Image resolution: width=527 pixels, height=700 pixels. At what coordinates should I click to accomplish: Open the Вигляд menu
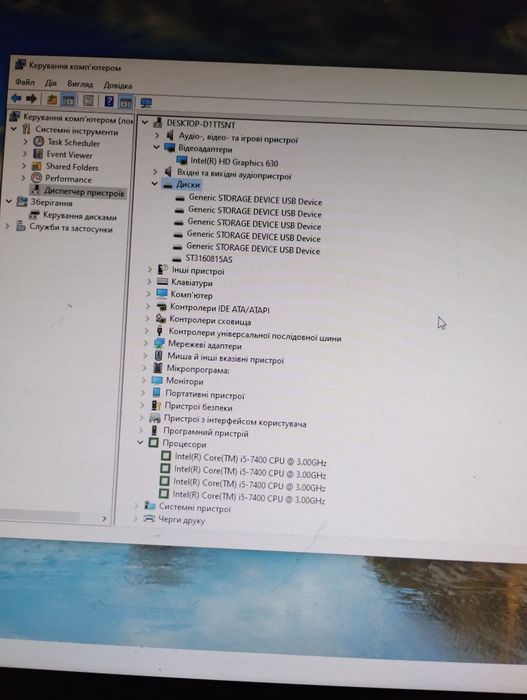[x=80, y=84]
